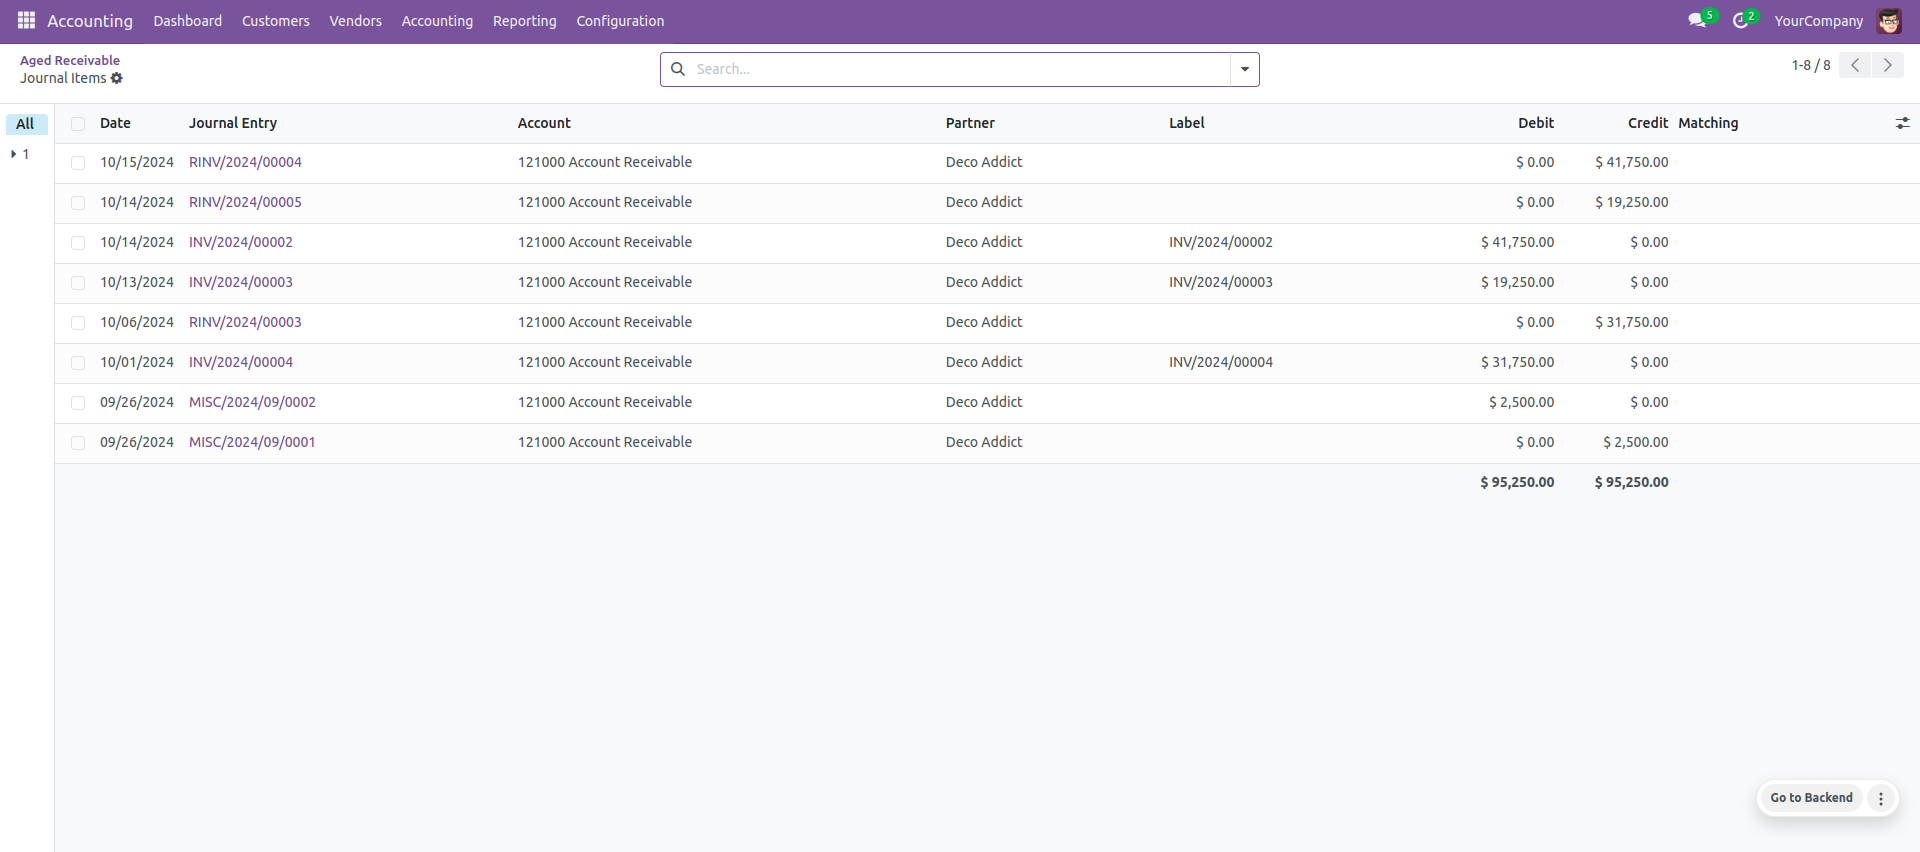Toggle the select-all header checkbox

[78, 124]
